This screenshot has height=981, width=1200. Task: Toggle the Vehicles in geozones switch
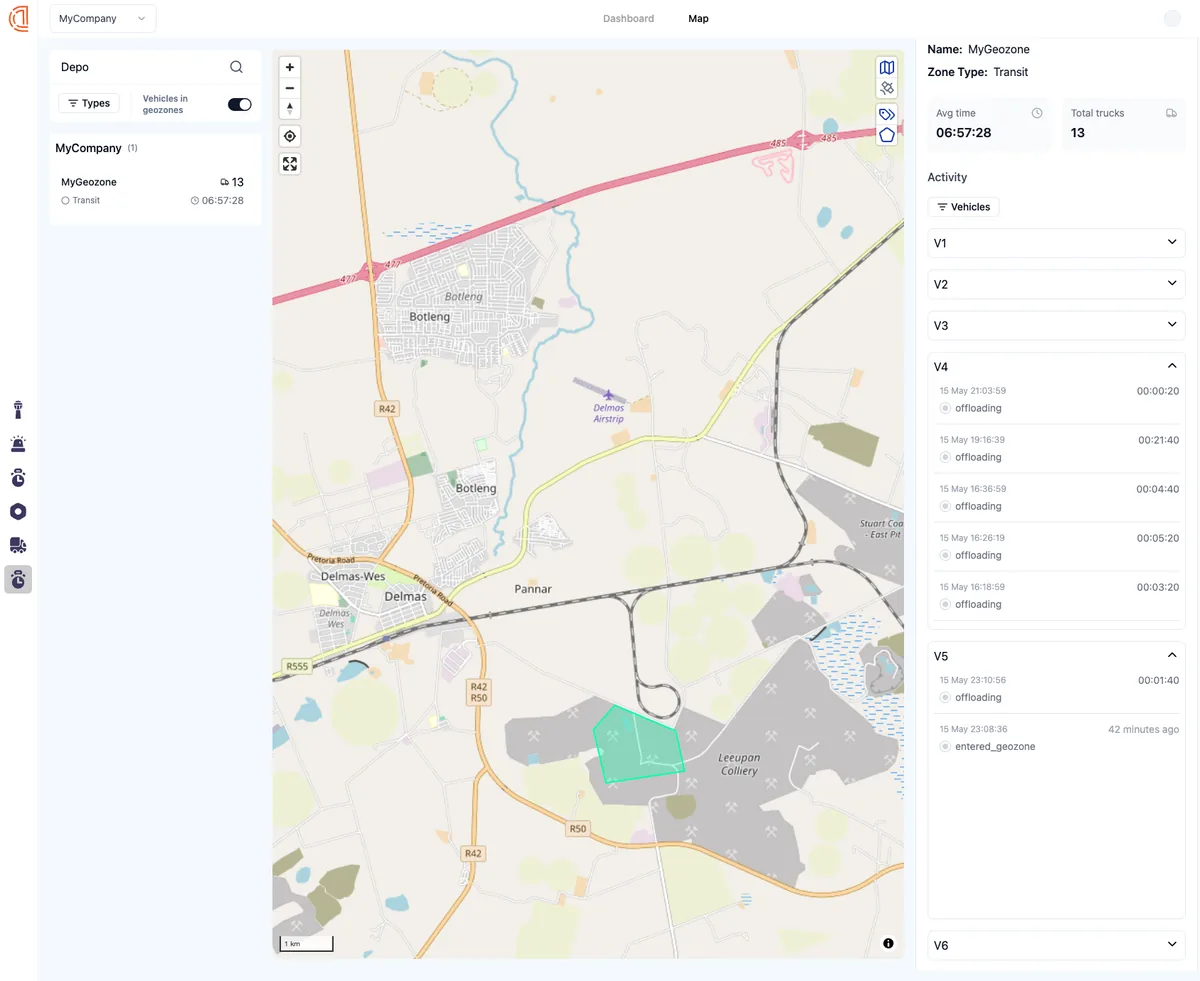[x=239, y=103]
